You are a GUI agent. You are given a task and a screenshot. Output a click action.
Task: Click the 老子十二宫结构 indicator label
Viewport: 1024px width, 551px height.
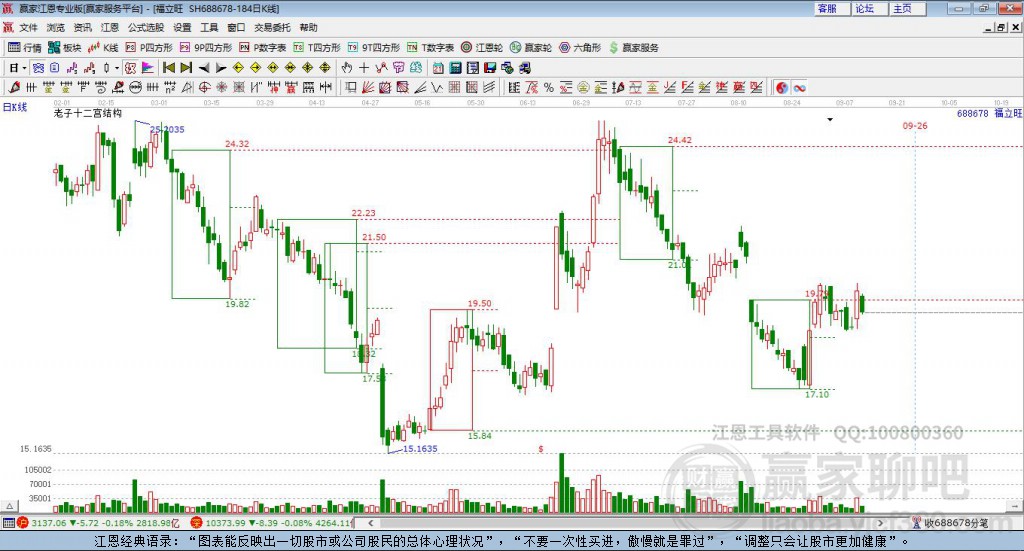click(x=88, y=113)
